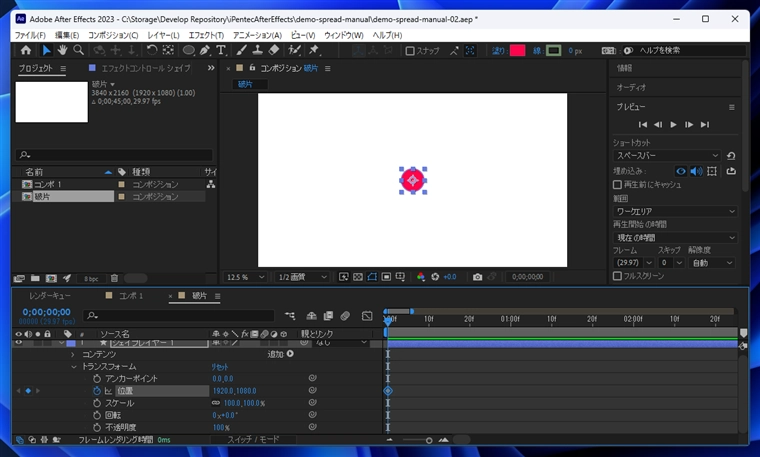Select the Roto Brush tool
Image resolution: width=760 pixels, height=457 pixels.
[x=294, y=50]
